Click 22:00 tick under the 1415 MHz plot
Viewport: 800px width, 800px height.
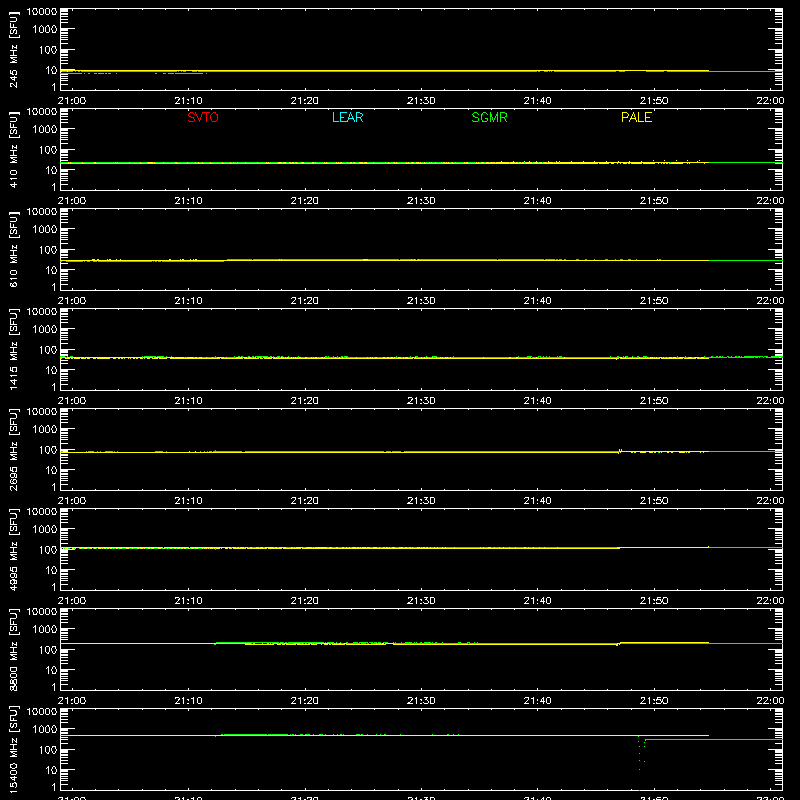point(770,401)
